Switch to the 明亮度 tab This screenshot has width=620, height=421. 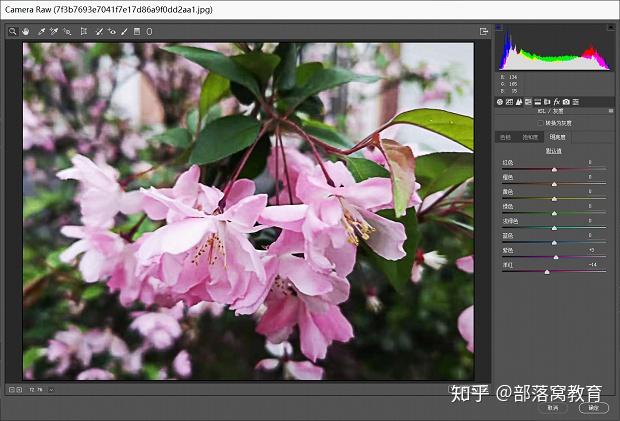[x=558, y=137]
